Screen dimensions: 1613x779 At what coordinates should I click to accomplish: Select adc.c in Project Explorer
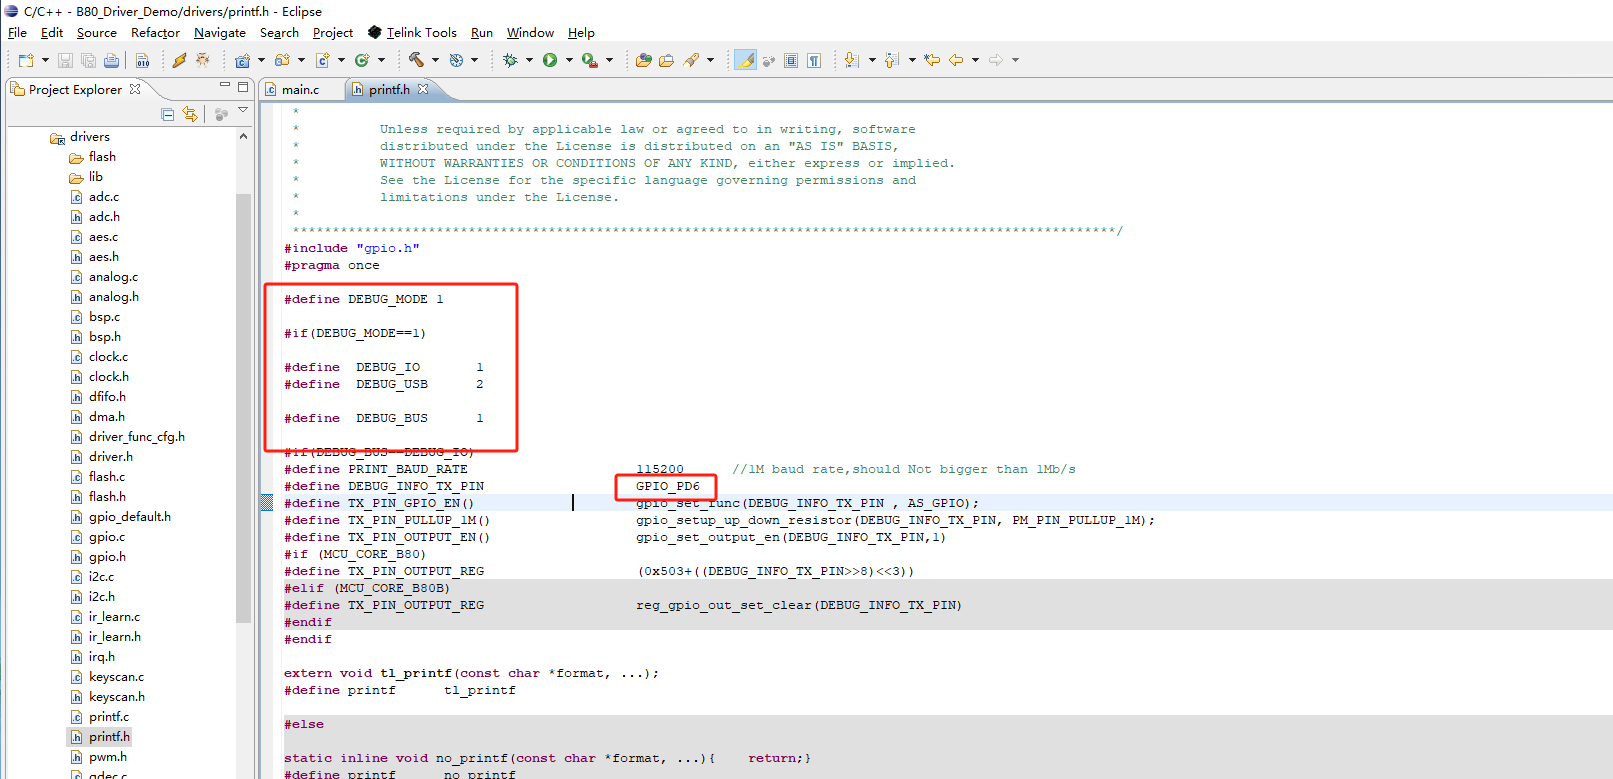(103, 197)
